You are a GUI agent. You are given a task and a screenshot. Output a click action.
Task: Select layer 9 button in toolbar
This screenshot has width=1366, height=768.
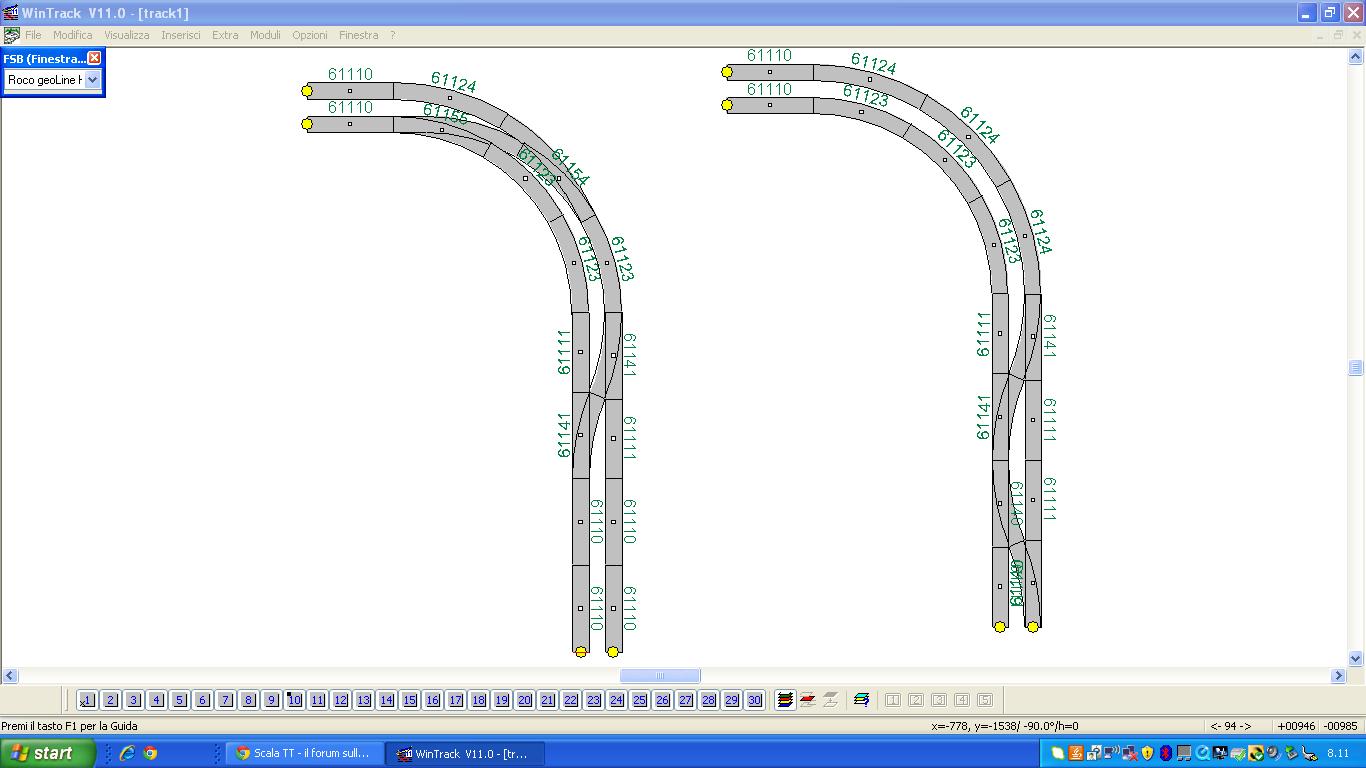coord(271,700)
